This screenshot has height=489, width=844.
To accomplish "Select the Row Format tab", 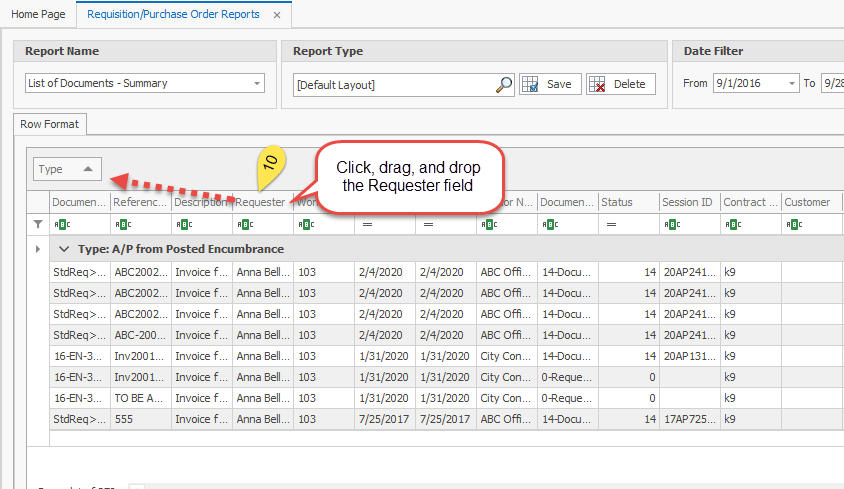I will [52, 125].
